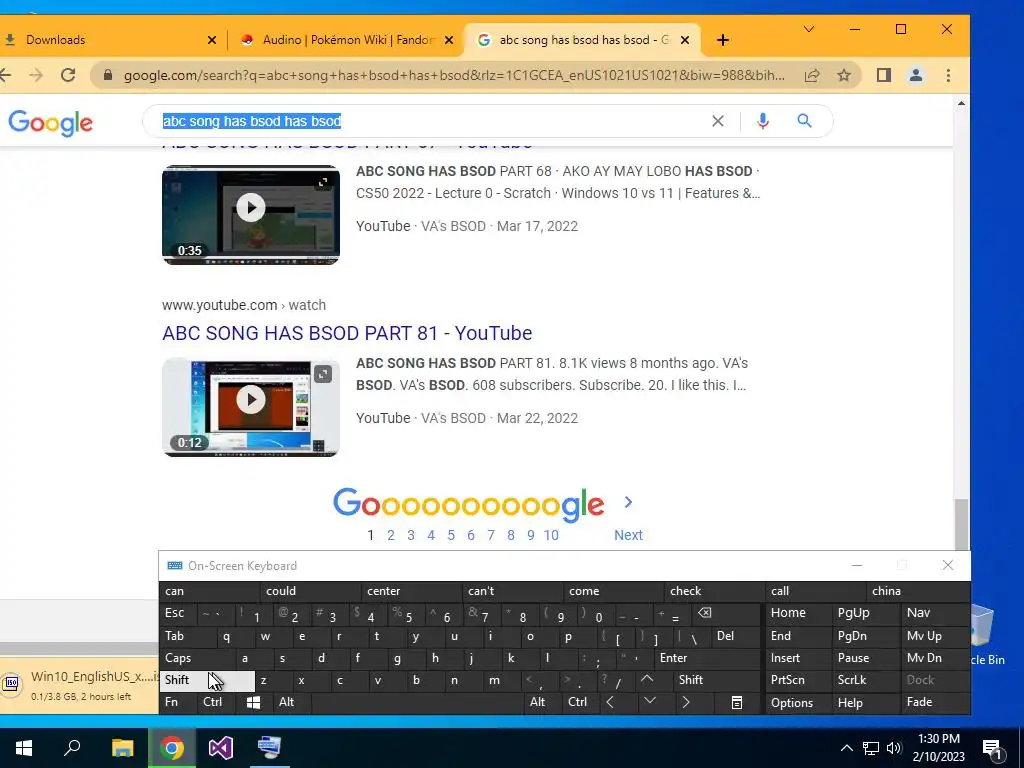Image resolution: width=1024 pixels, height=768 pixels.
Task: Open the Chrome profile avatar
Action: pyautogui.click(x=916, y=75)
